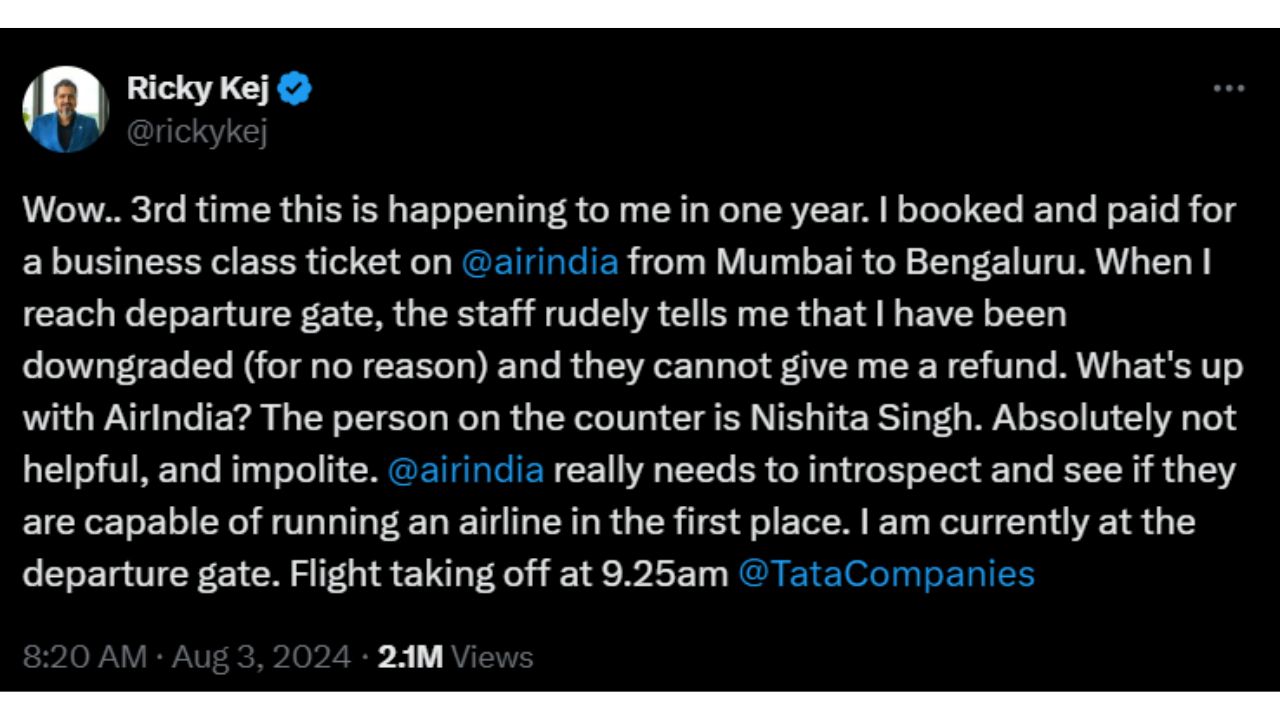
Task: Select Ricky Kej's profile photo
Action: [x=66, y=110]
